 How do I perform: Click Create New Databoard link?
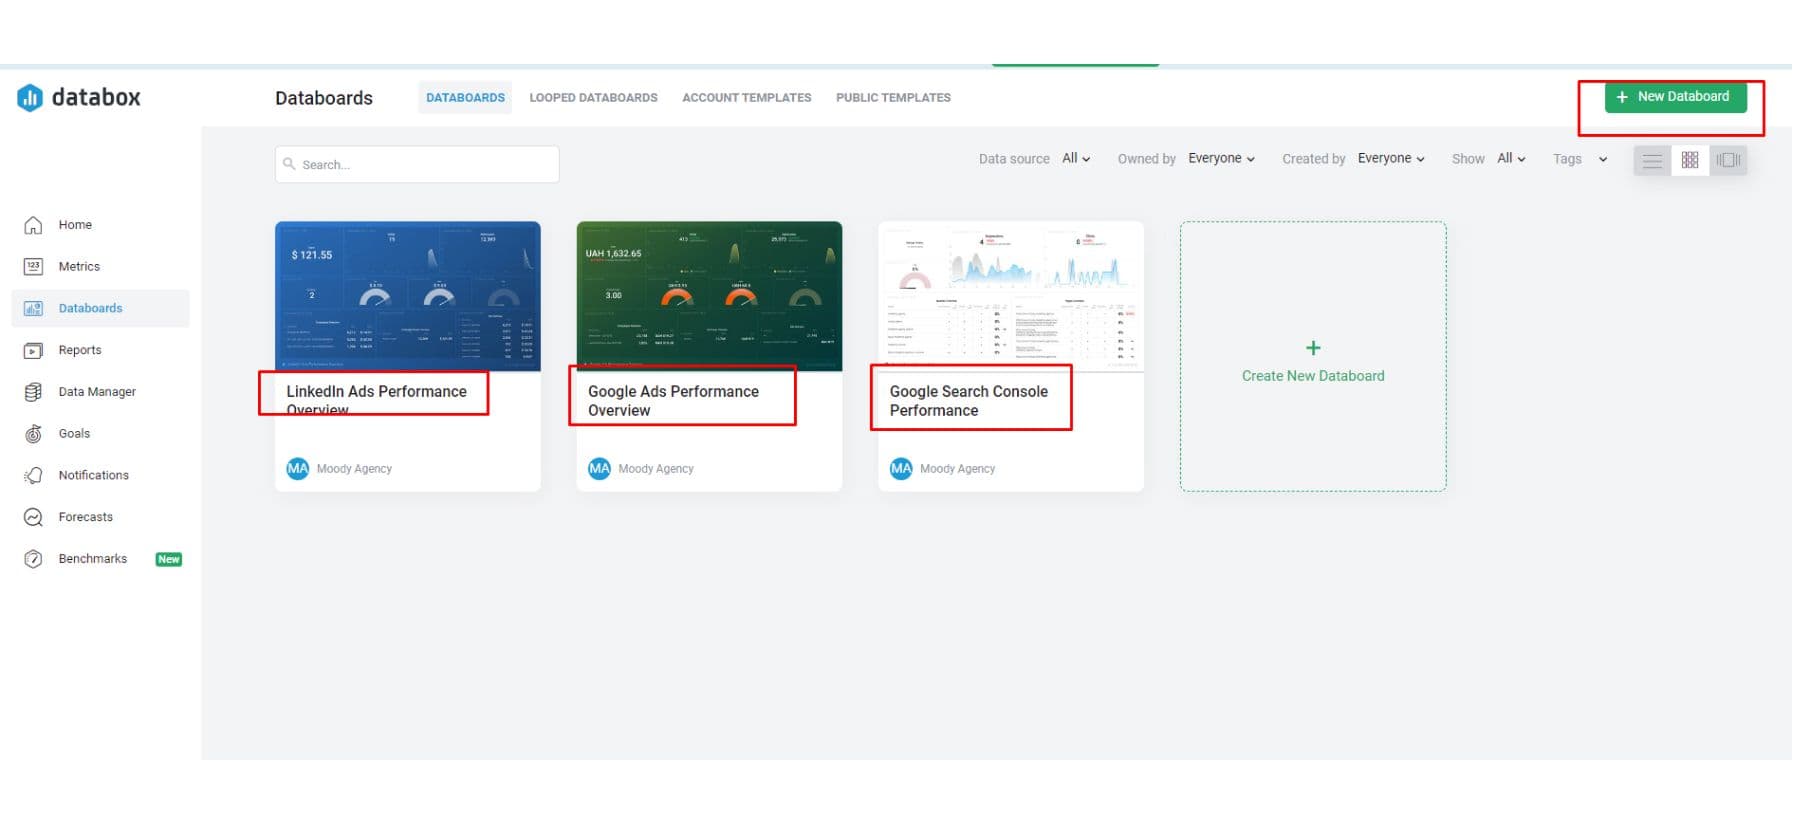[x=1313, y=376]
